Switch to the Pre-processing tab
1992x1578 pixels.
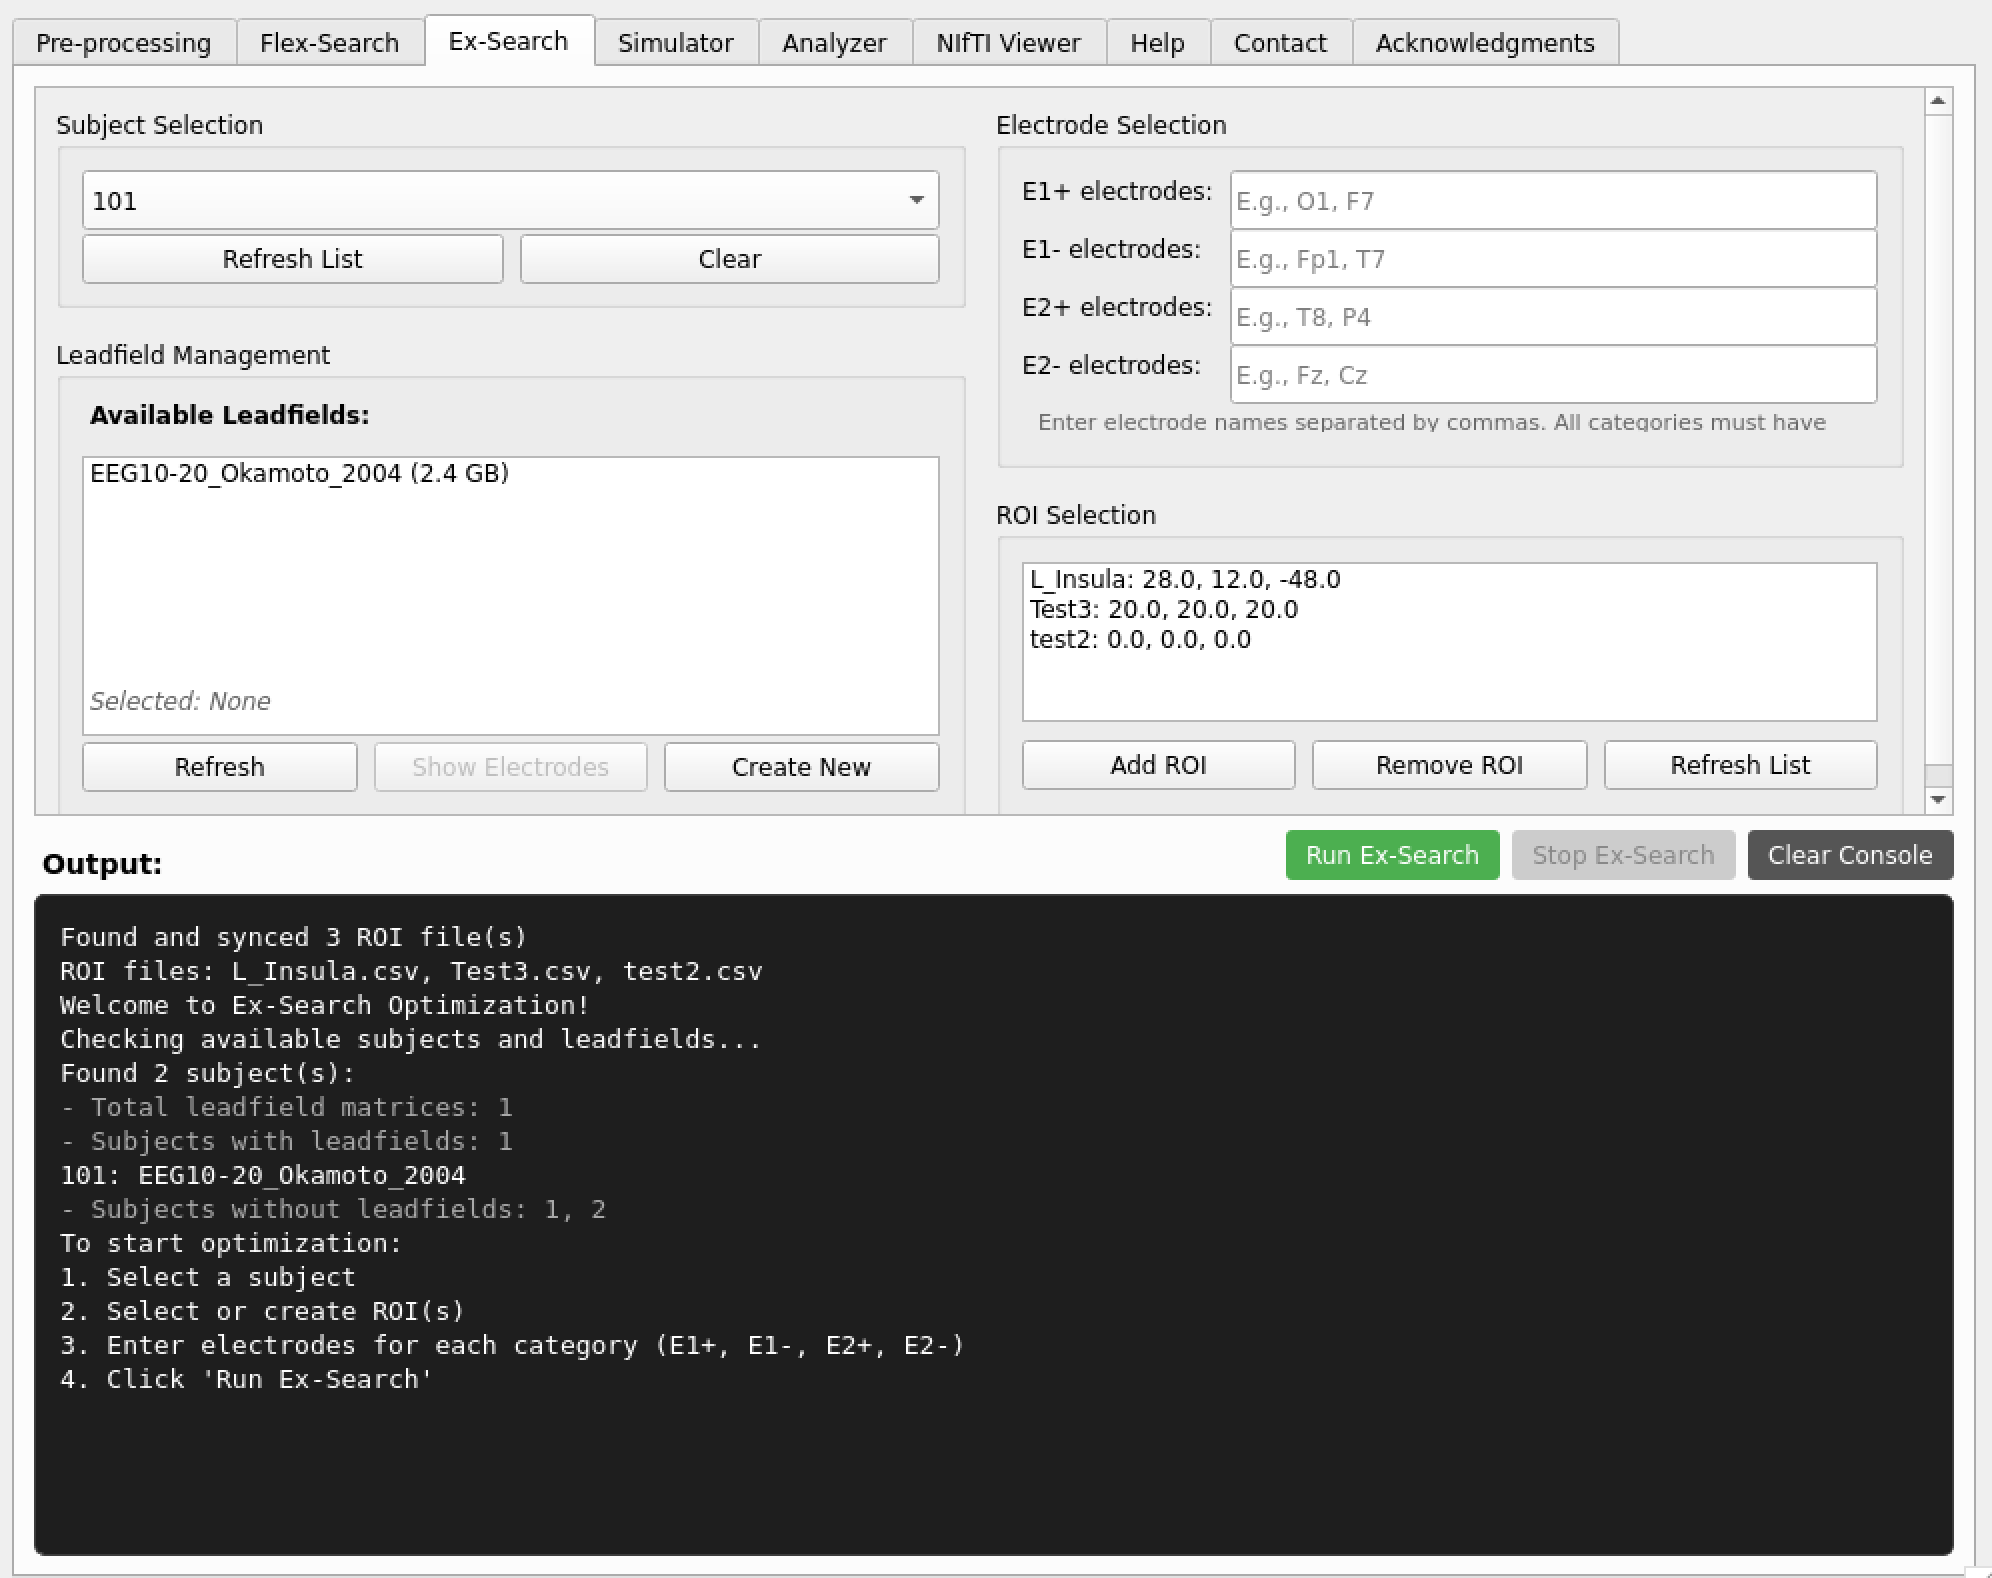coord(124,43)
